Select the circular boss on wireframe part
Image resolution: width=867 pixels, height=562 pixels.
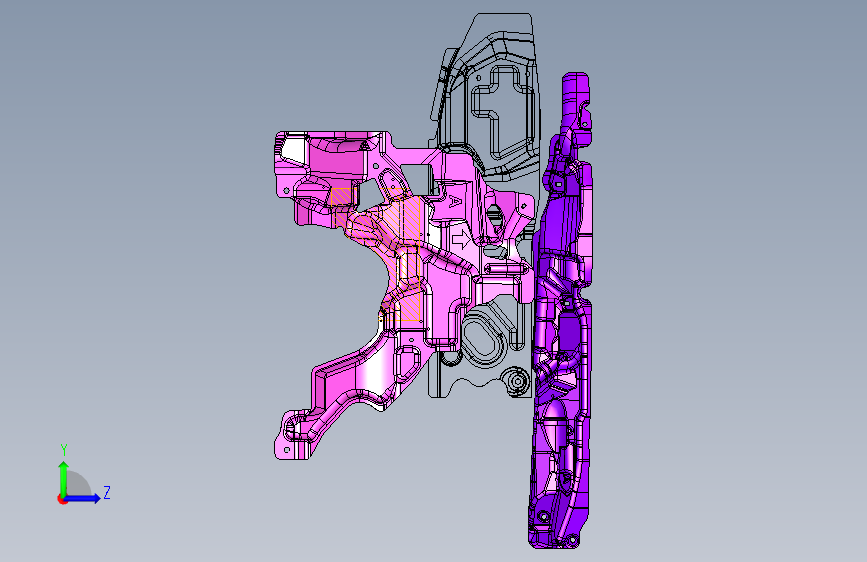click(x=518, y=381)
